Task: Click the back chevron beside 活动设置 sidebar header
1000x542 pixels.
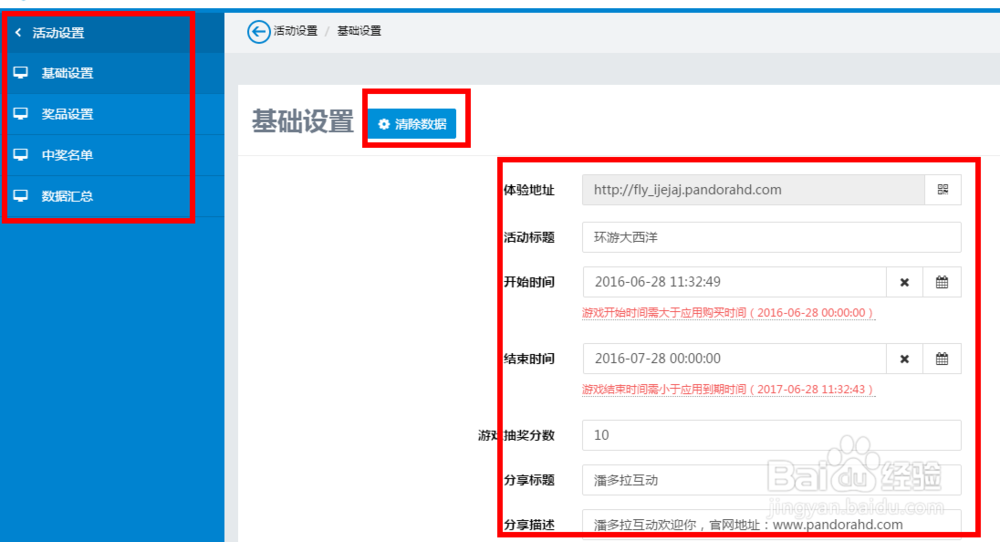Action: pyautogui.click(x=18, y=33)
